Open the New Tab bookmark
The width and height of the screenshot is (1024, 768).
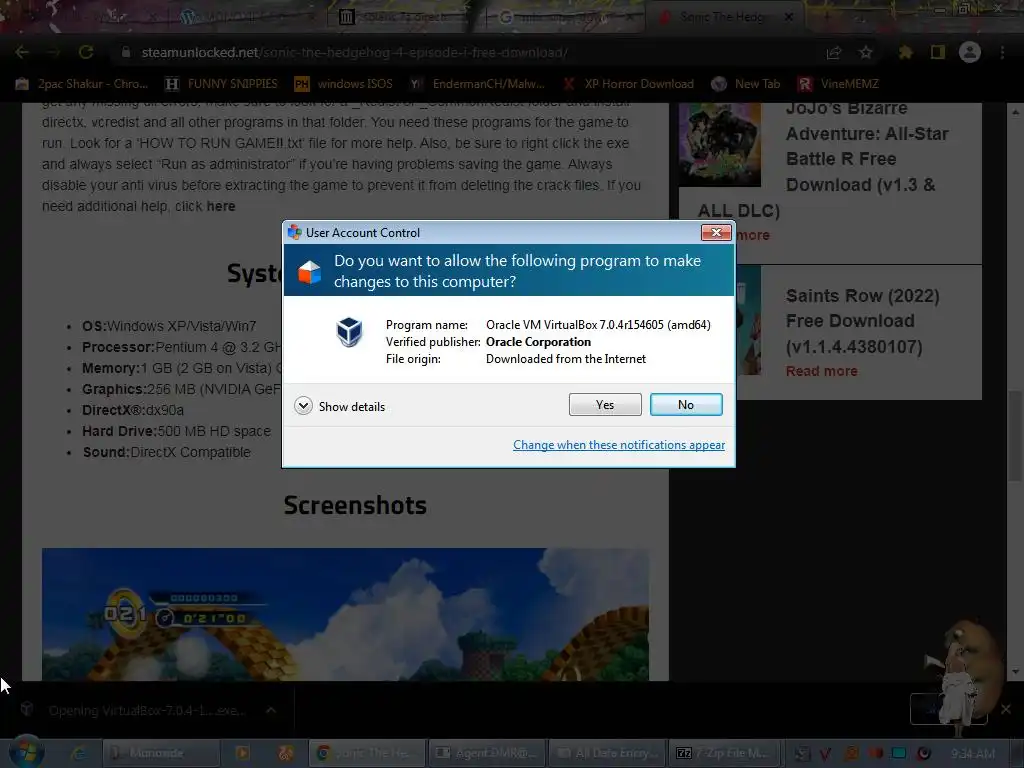[746, 84]
